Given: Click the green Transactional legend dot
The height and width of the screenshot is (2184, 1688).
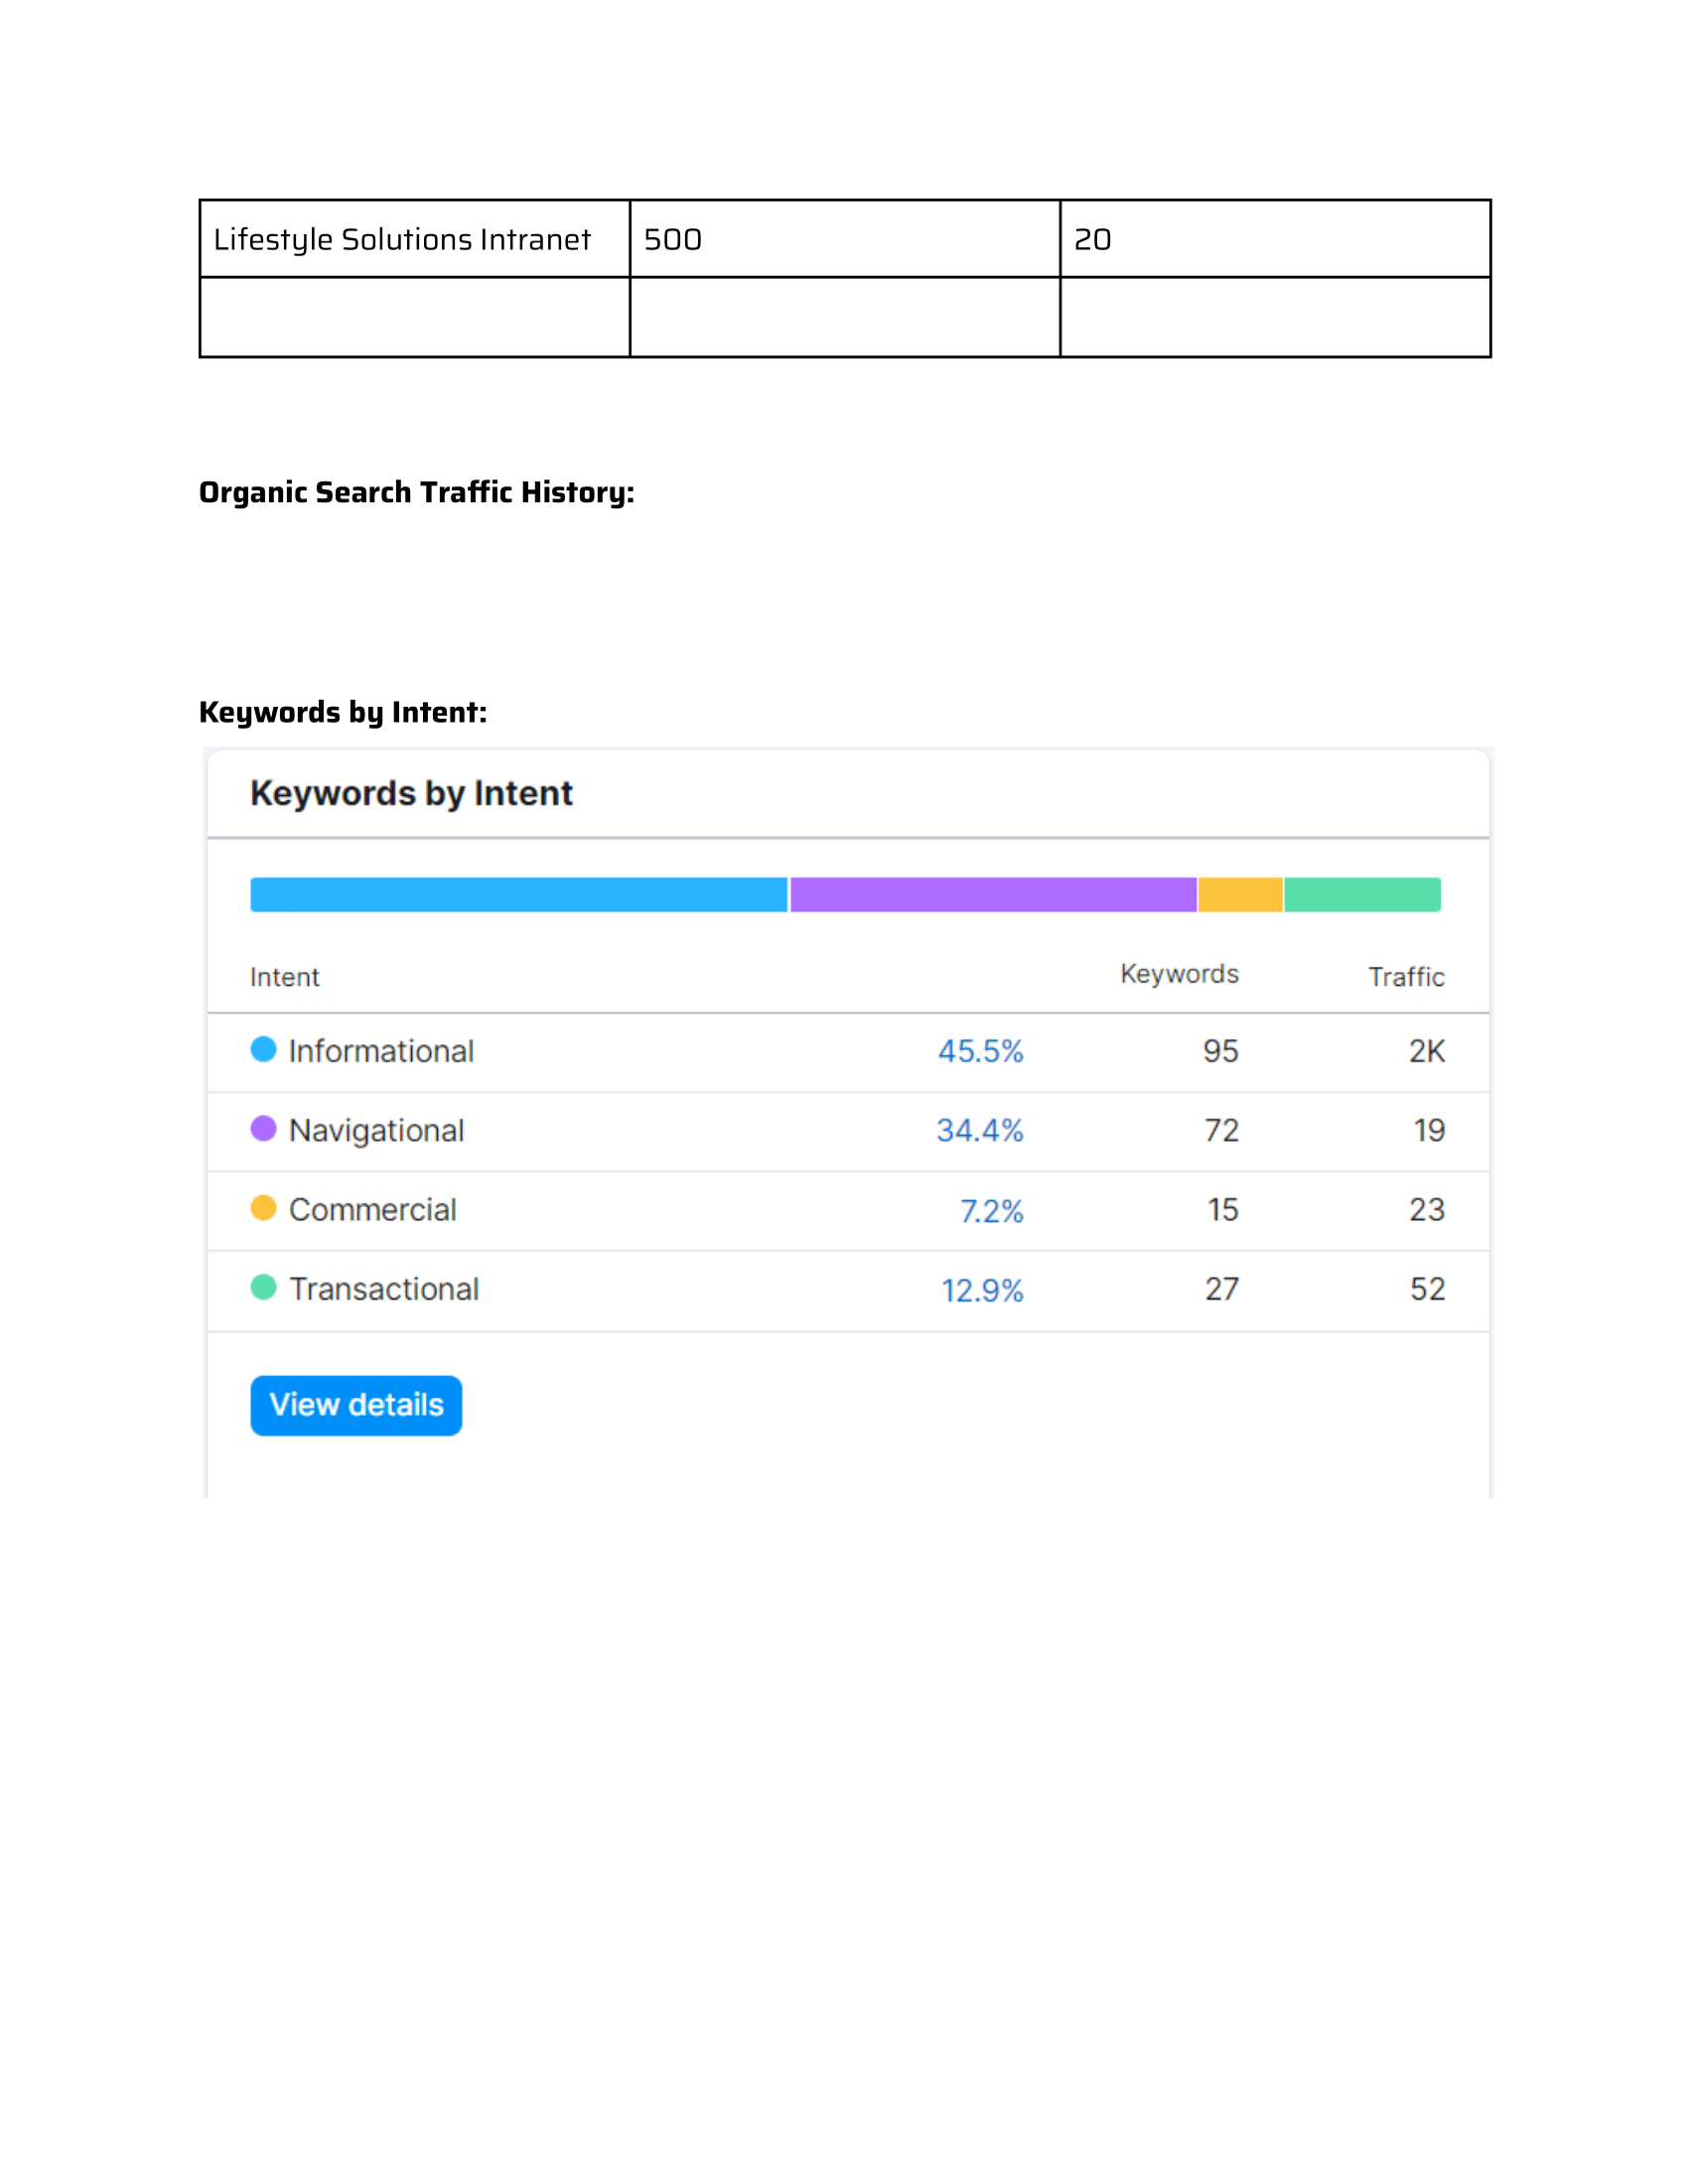Looking at the screenshot, I should (263, 1287).
